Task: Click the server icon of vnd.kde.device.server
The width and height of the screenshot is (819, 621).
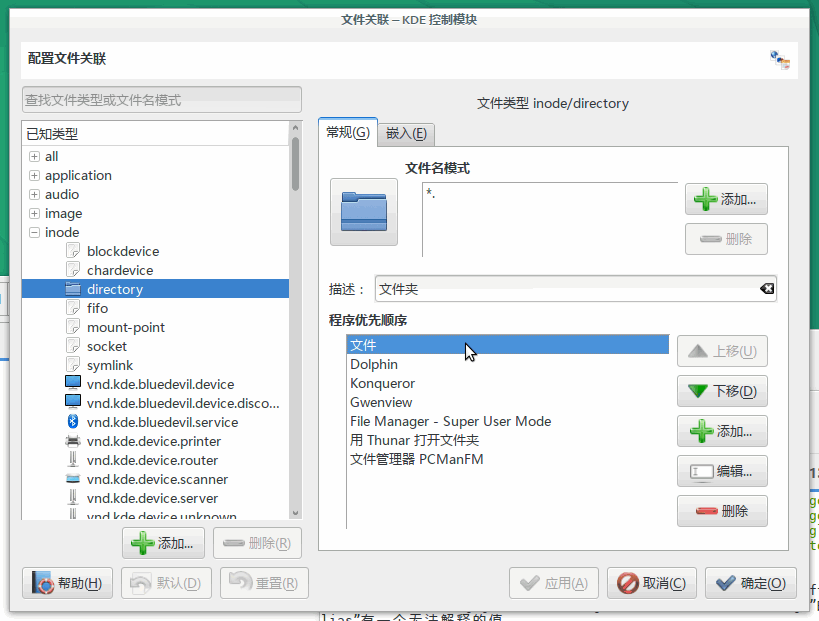Action: 73,498
